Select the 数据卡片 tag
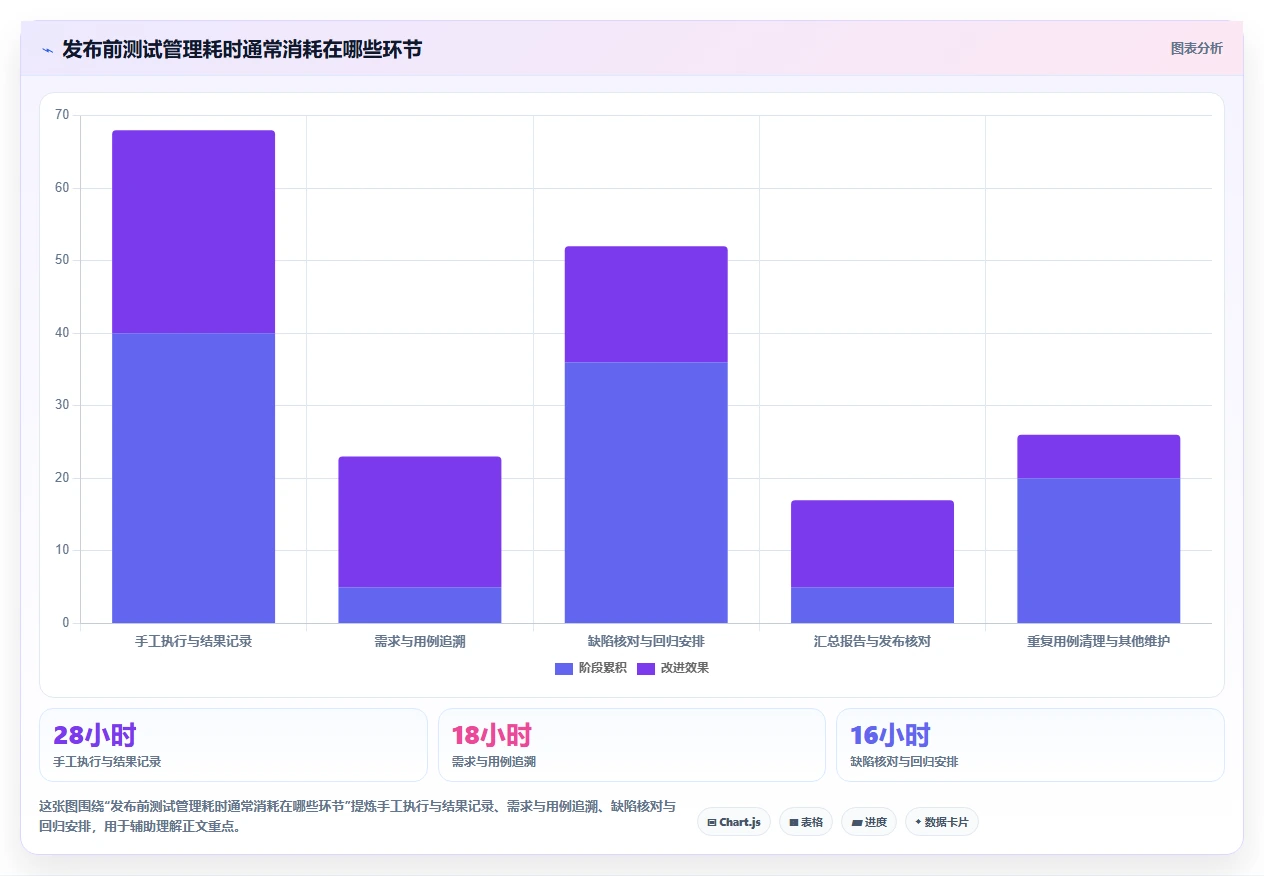The image size is (1264, 876). [942, 822]
